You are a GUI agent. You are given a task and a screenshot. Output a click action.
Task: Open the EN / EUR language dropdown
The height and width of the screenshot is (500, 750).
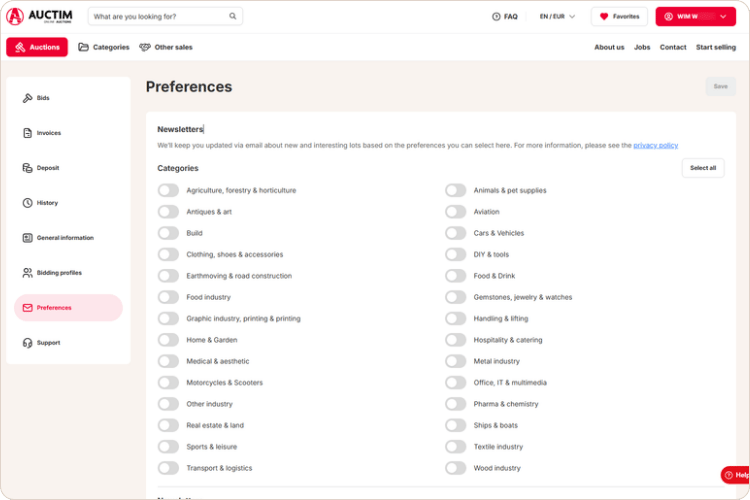557,16
